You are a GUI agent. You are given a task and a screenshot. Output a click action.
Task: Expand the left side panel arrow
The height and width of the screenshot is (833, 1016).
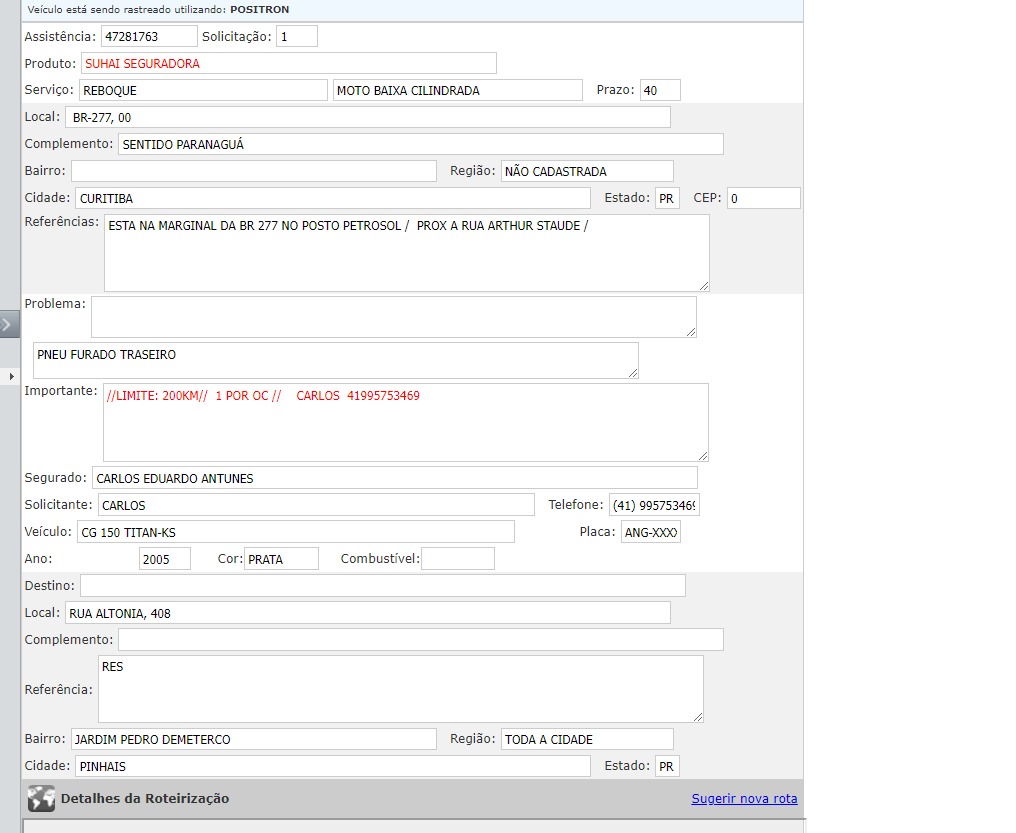9,324
